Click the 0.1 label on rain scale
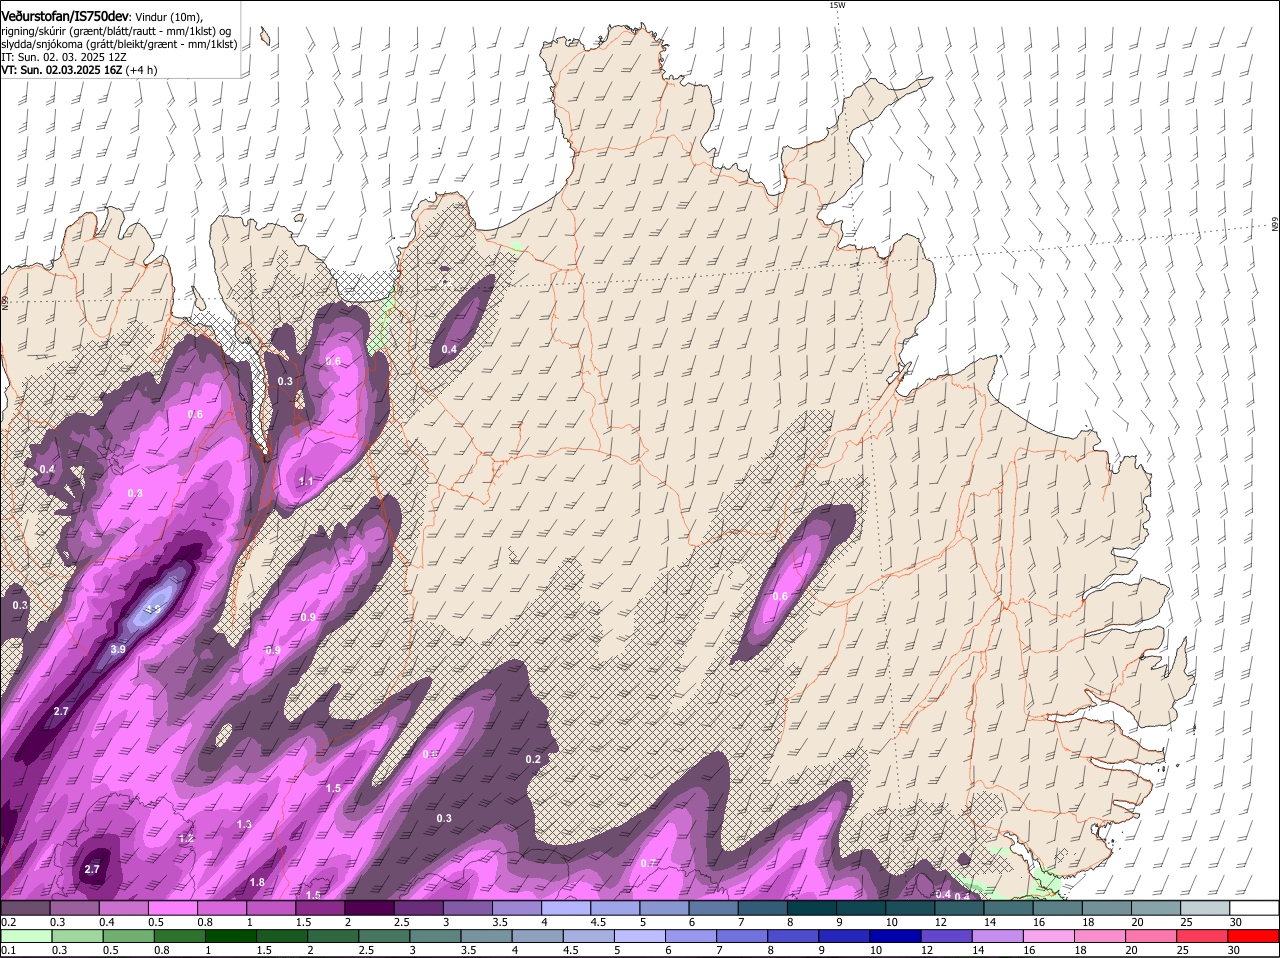 tap(8, 950)
